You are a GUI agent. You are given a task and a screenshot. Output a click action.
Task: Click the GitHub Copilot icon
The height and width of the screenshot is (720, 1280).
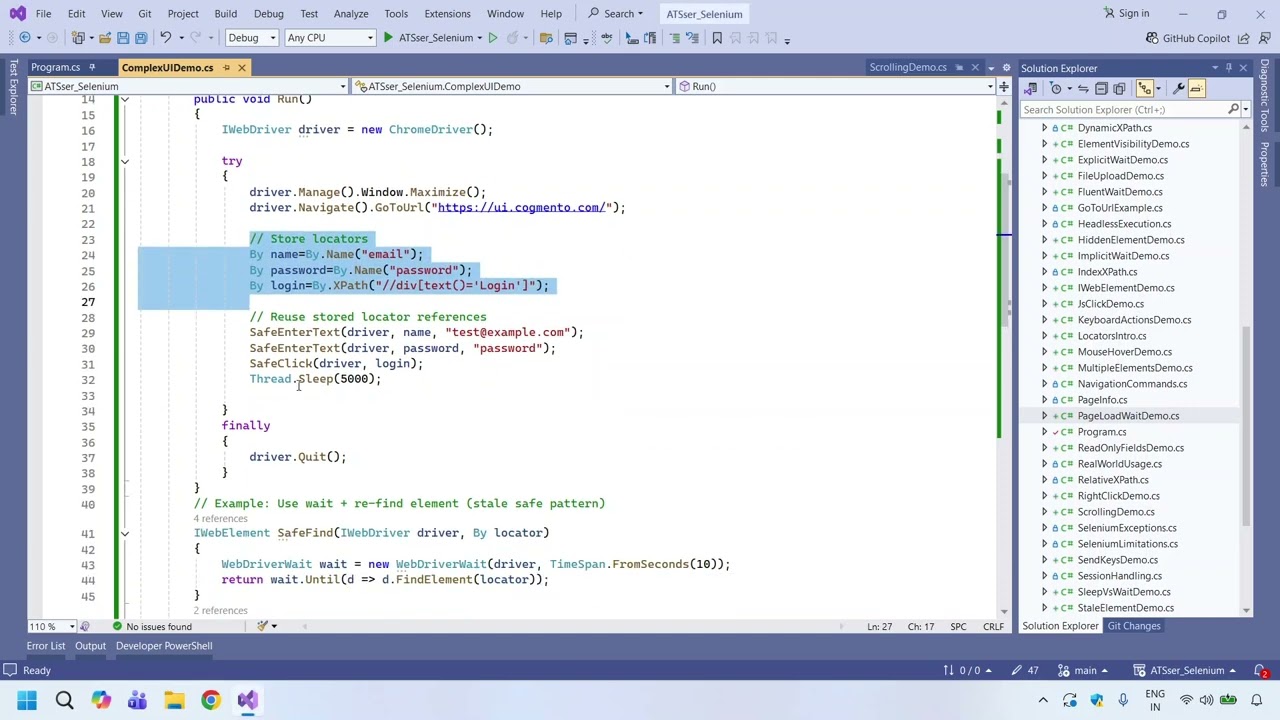(1152, 38)
